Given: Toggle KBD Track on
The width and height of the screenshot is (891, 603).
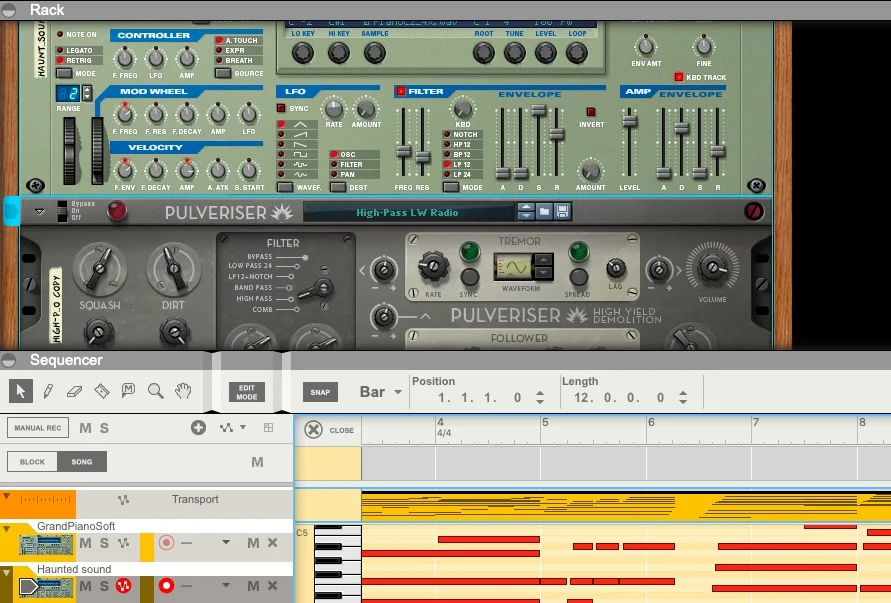Looking at the screenshot, I should point(679,77).
